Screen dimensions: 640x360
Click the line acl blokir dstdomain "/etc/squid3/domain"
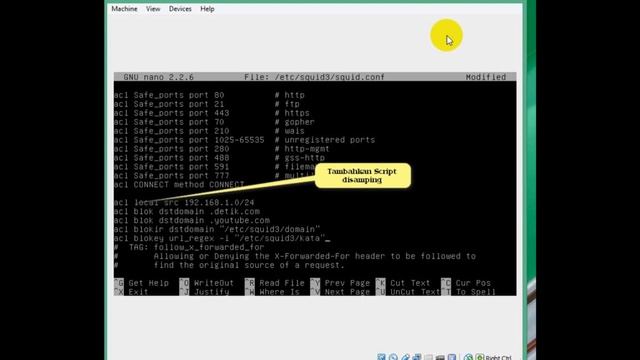click(217, 230)
